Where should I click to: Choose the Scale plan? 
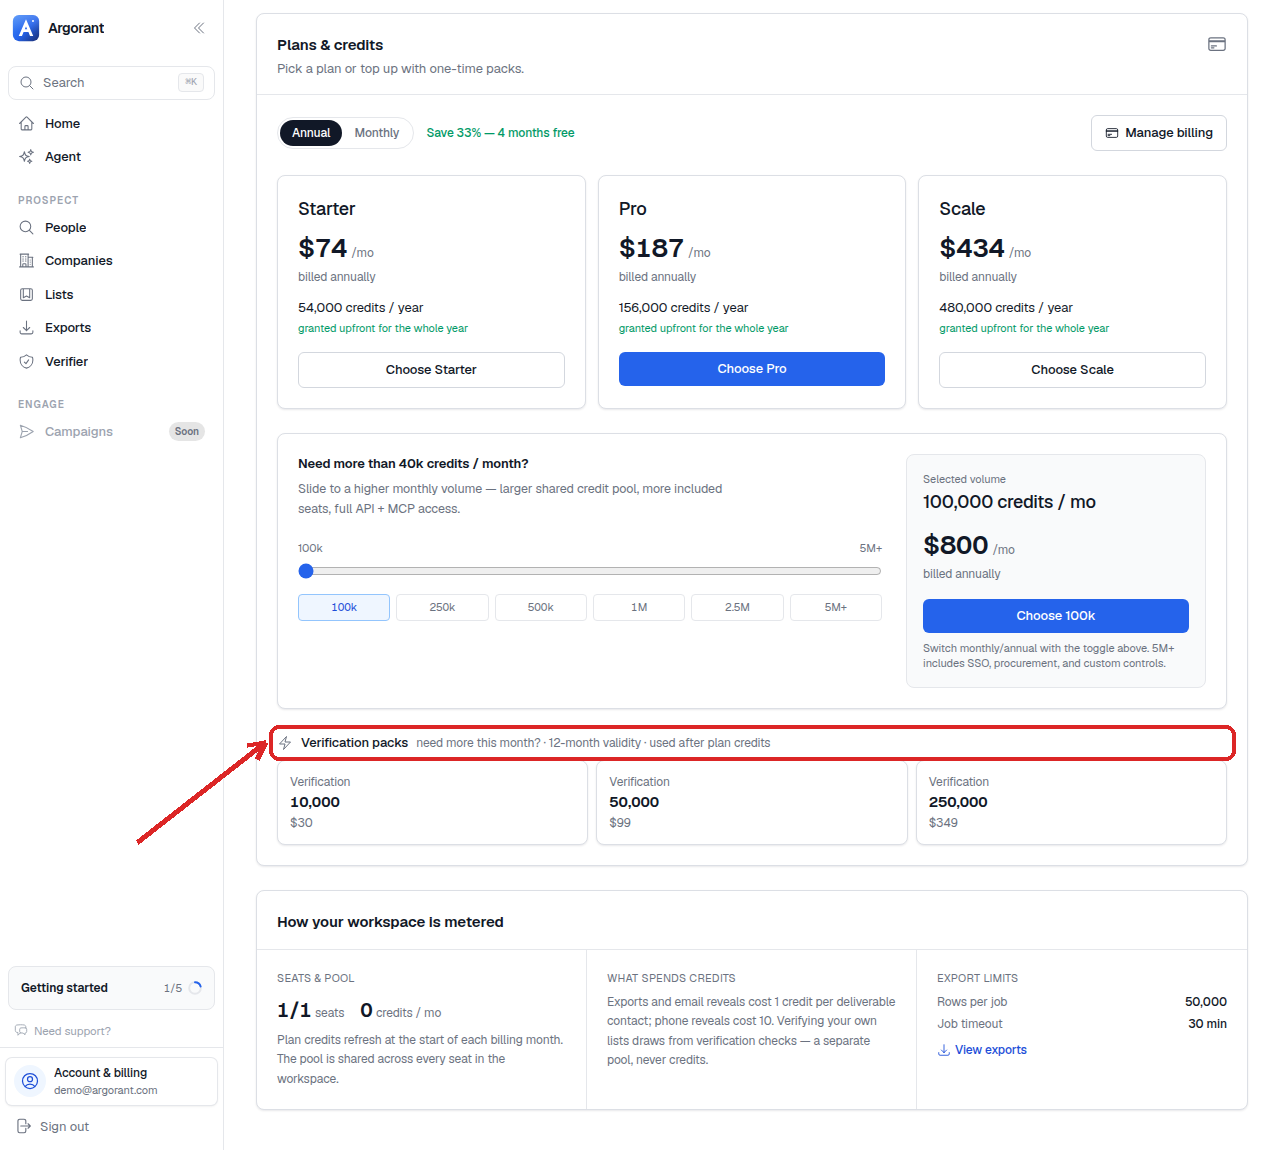(x=1072, y=370)
